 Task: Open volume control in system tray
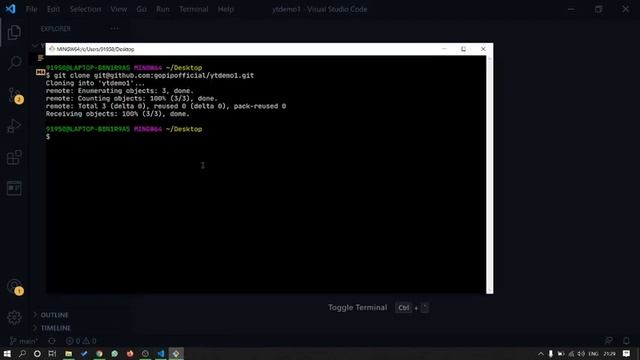click(x=581, y=353)
